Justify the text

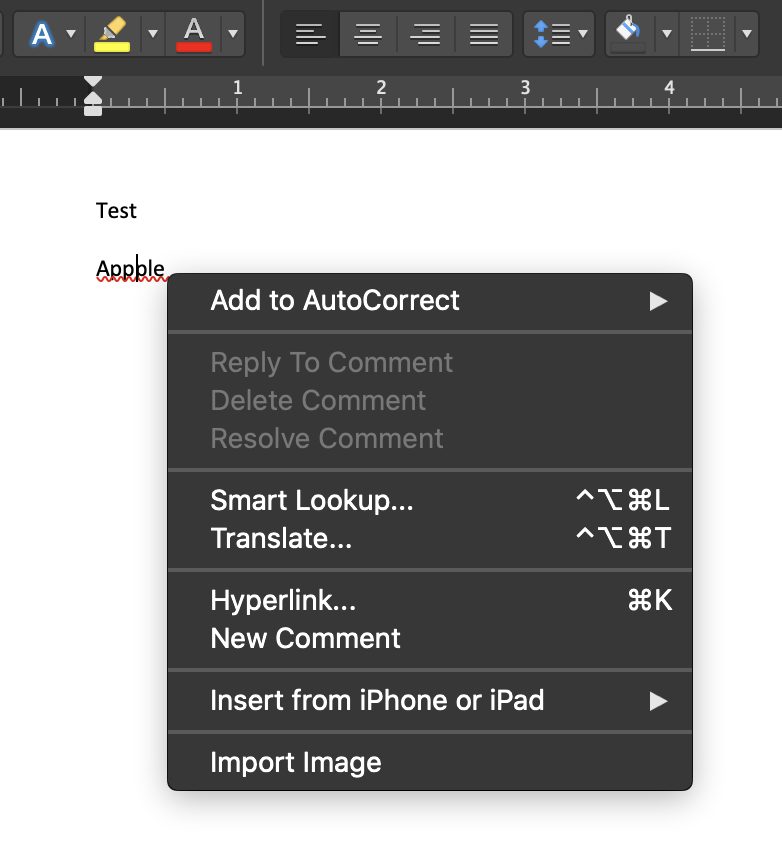[484, 34]
